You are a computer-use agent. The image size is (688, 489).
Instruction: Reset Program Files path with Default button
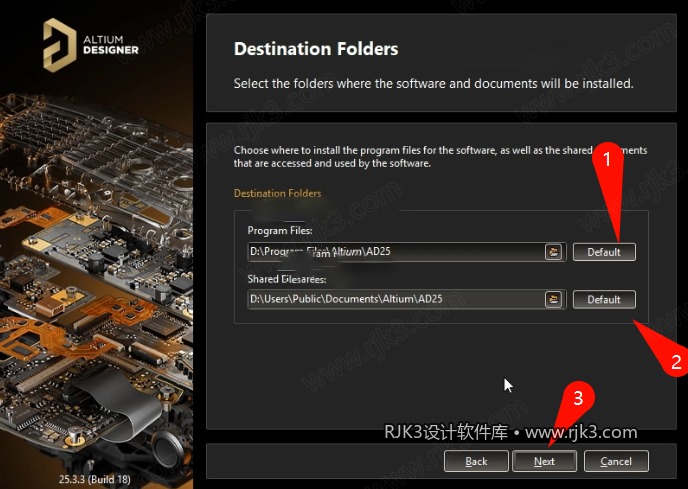click(x=604, y=252)
